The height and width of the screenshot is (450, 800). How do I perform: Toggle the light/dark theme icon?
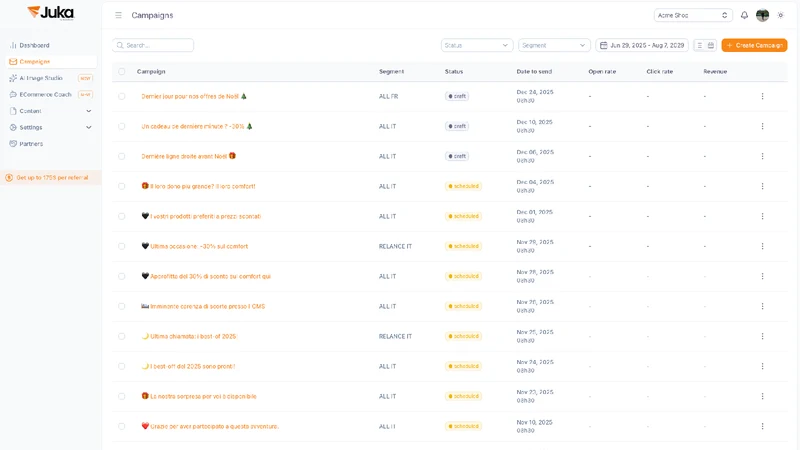pyautogui.click(x=781, y=15)
